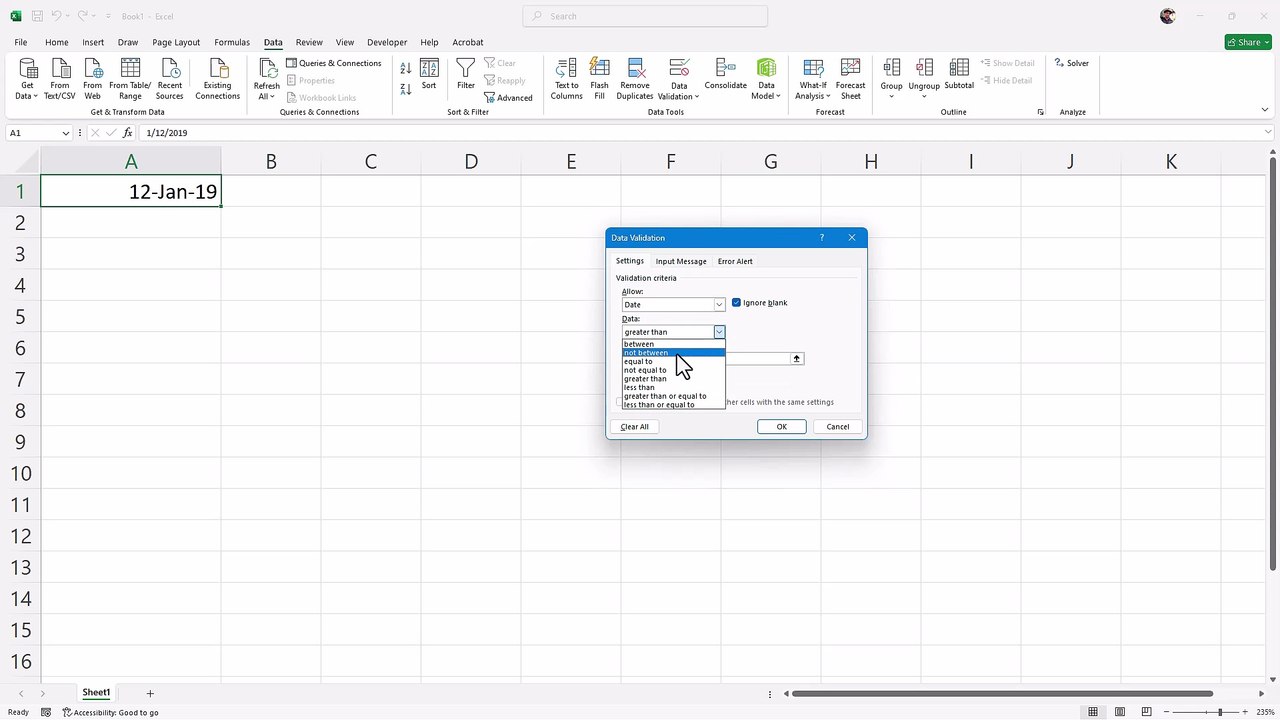1280x720 pixels.
Task: Switch to Normal view in status bar
Action: [x=1093, y=712]
